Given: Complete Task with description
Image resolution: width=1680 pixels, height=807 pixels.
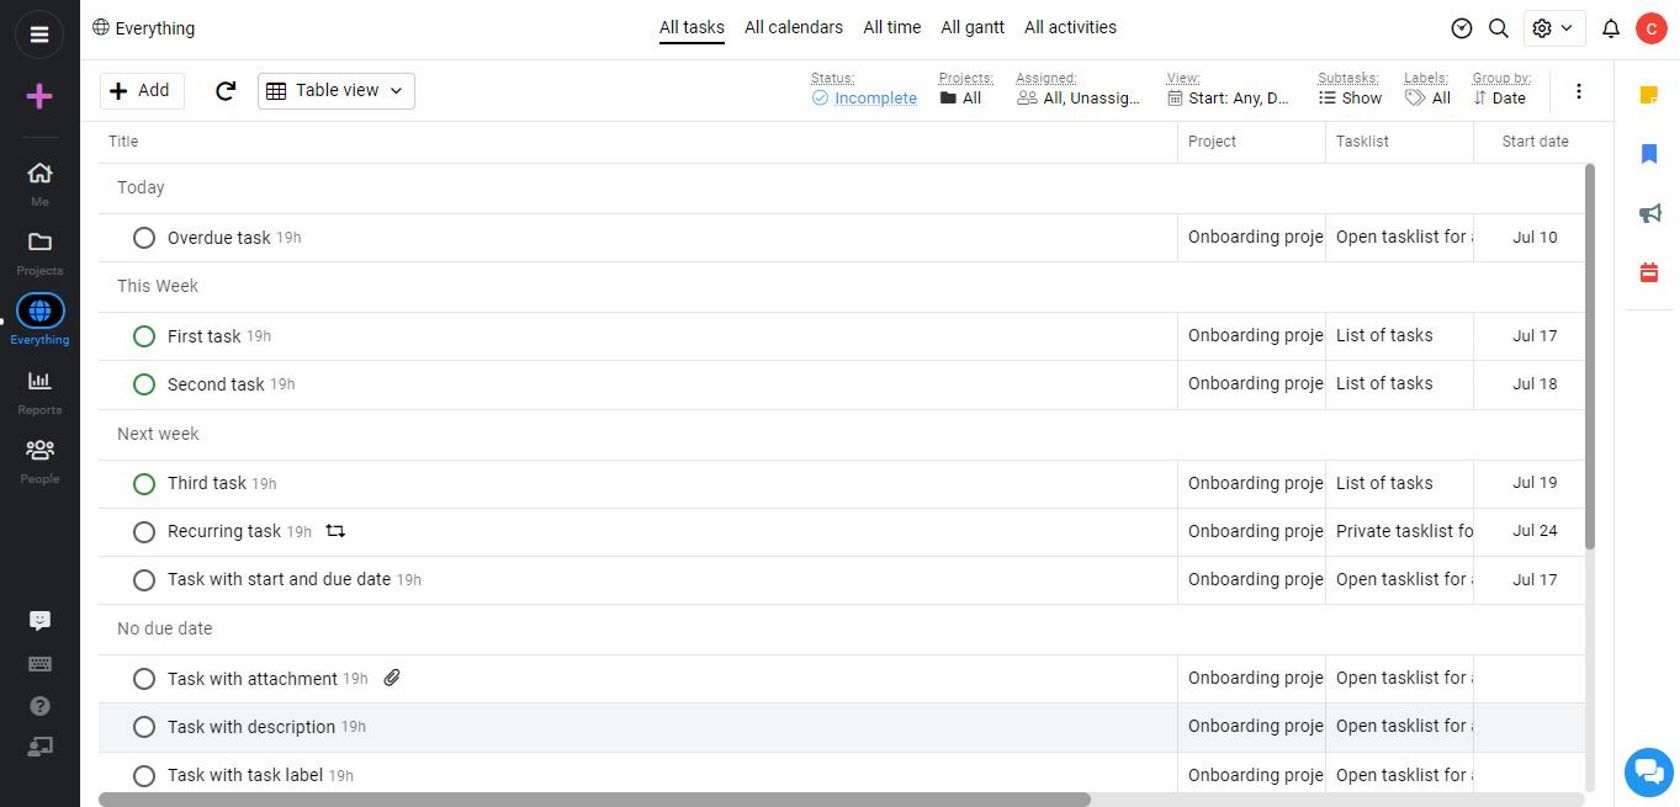Looking at the screenshot, I should pos(144,727).
